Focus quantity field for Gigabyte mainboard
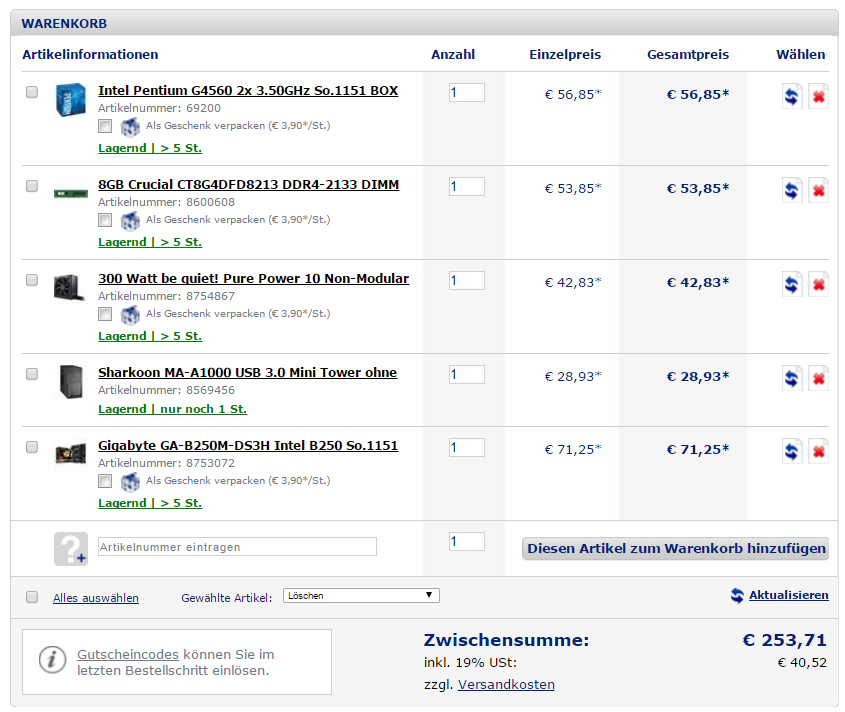Viewport: 845px width, 712px height. tap(467, 447)
